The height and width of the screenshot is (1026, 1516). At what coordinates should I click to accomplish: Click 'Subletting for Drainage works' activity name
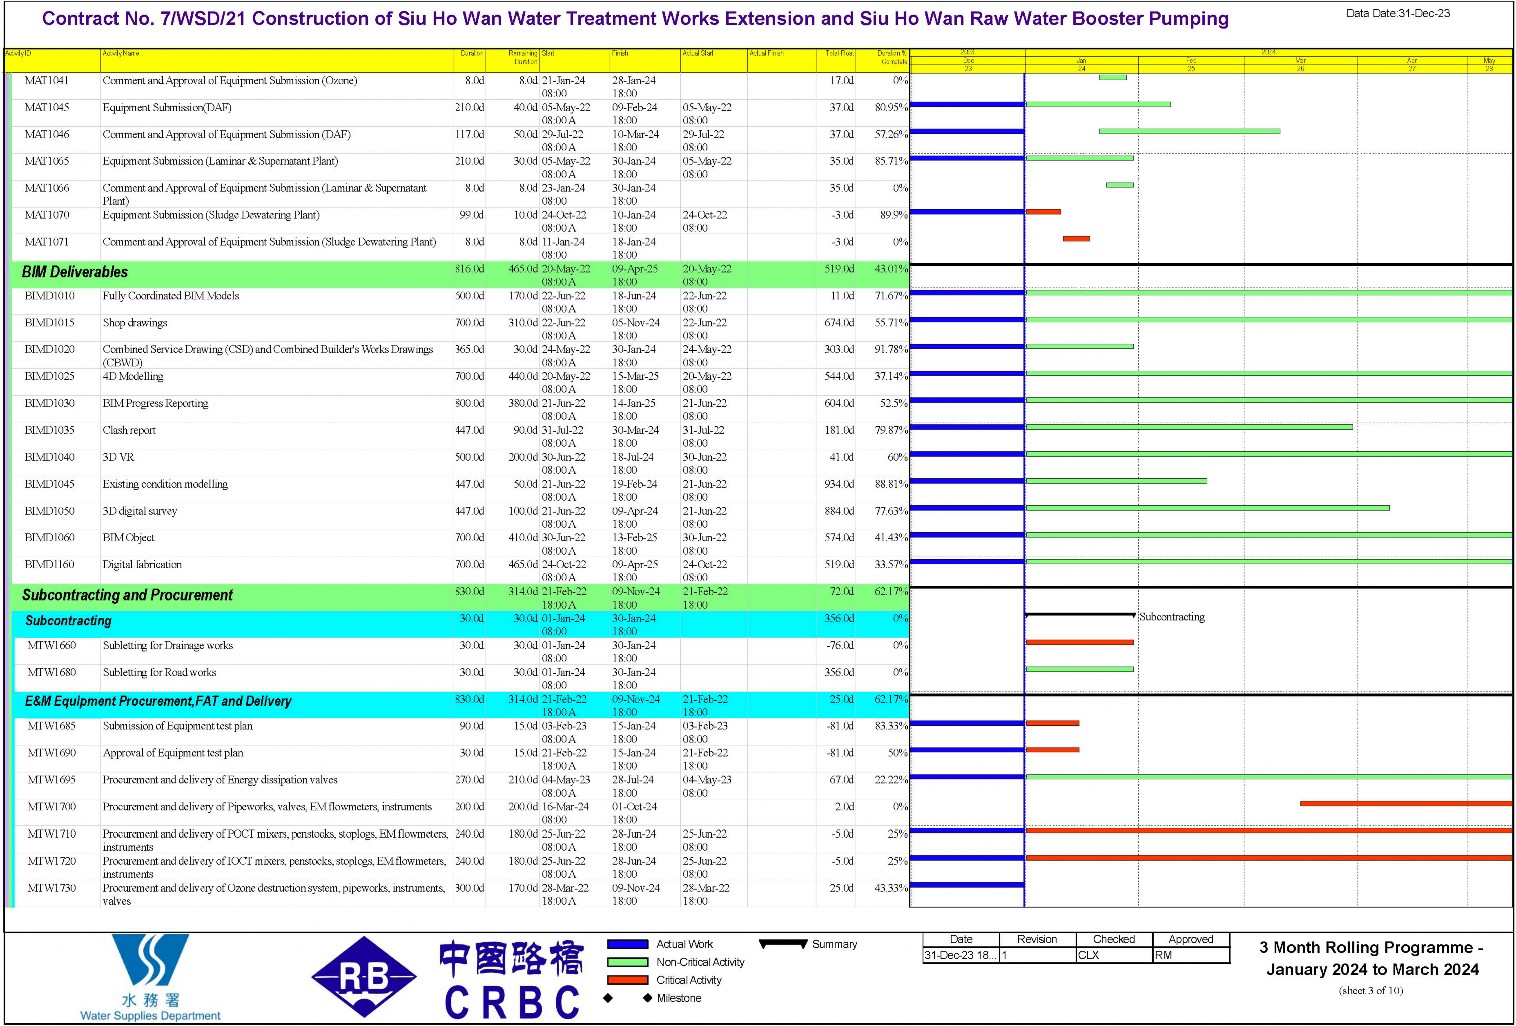(x=167, y=646)
